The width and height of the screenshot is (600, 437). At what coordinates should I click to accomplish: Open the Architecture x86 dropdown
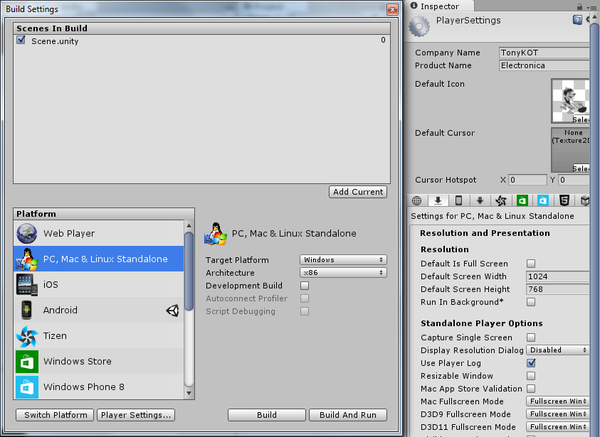(343, 273)
